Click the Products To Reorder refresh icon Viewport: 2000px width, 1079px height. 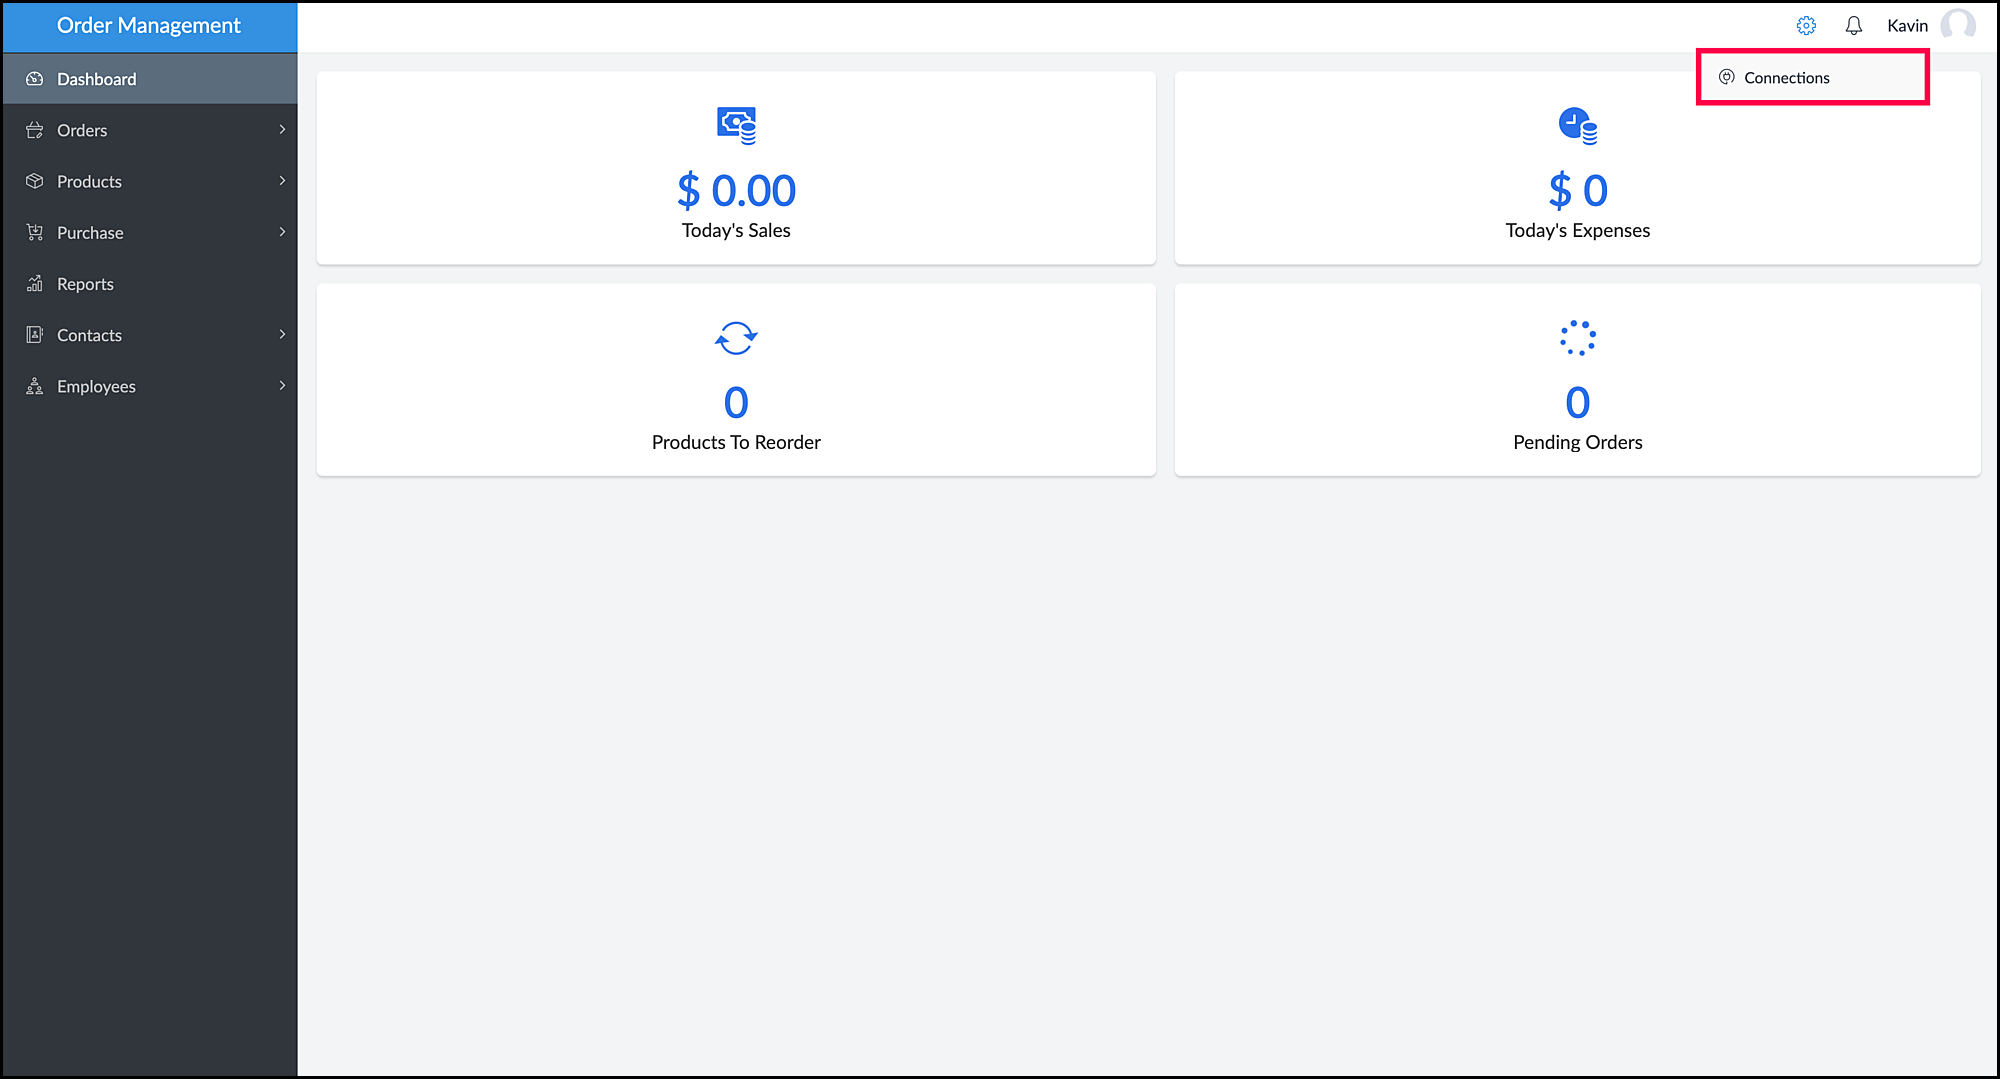coord(736,338)
